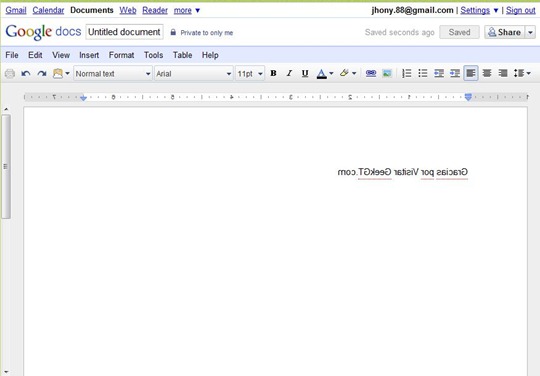Viewport: 540px width, 376px height.
Task: Insert an image using toolbar icon
Action: (387, 73)
